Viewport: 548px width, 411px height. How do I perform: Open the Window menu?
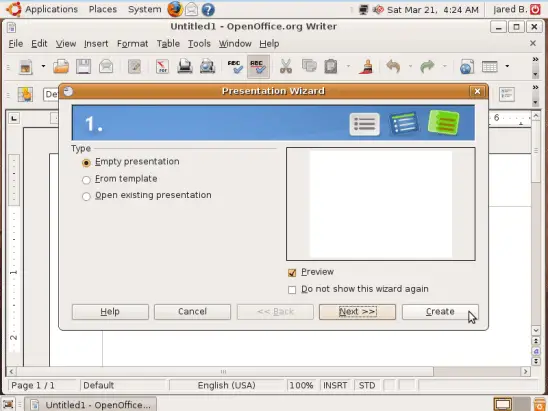235,44
